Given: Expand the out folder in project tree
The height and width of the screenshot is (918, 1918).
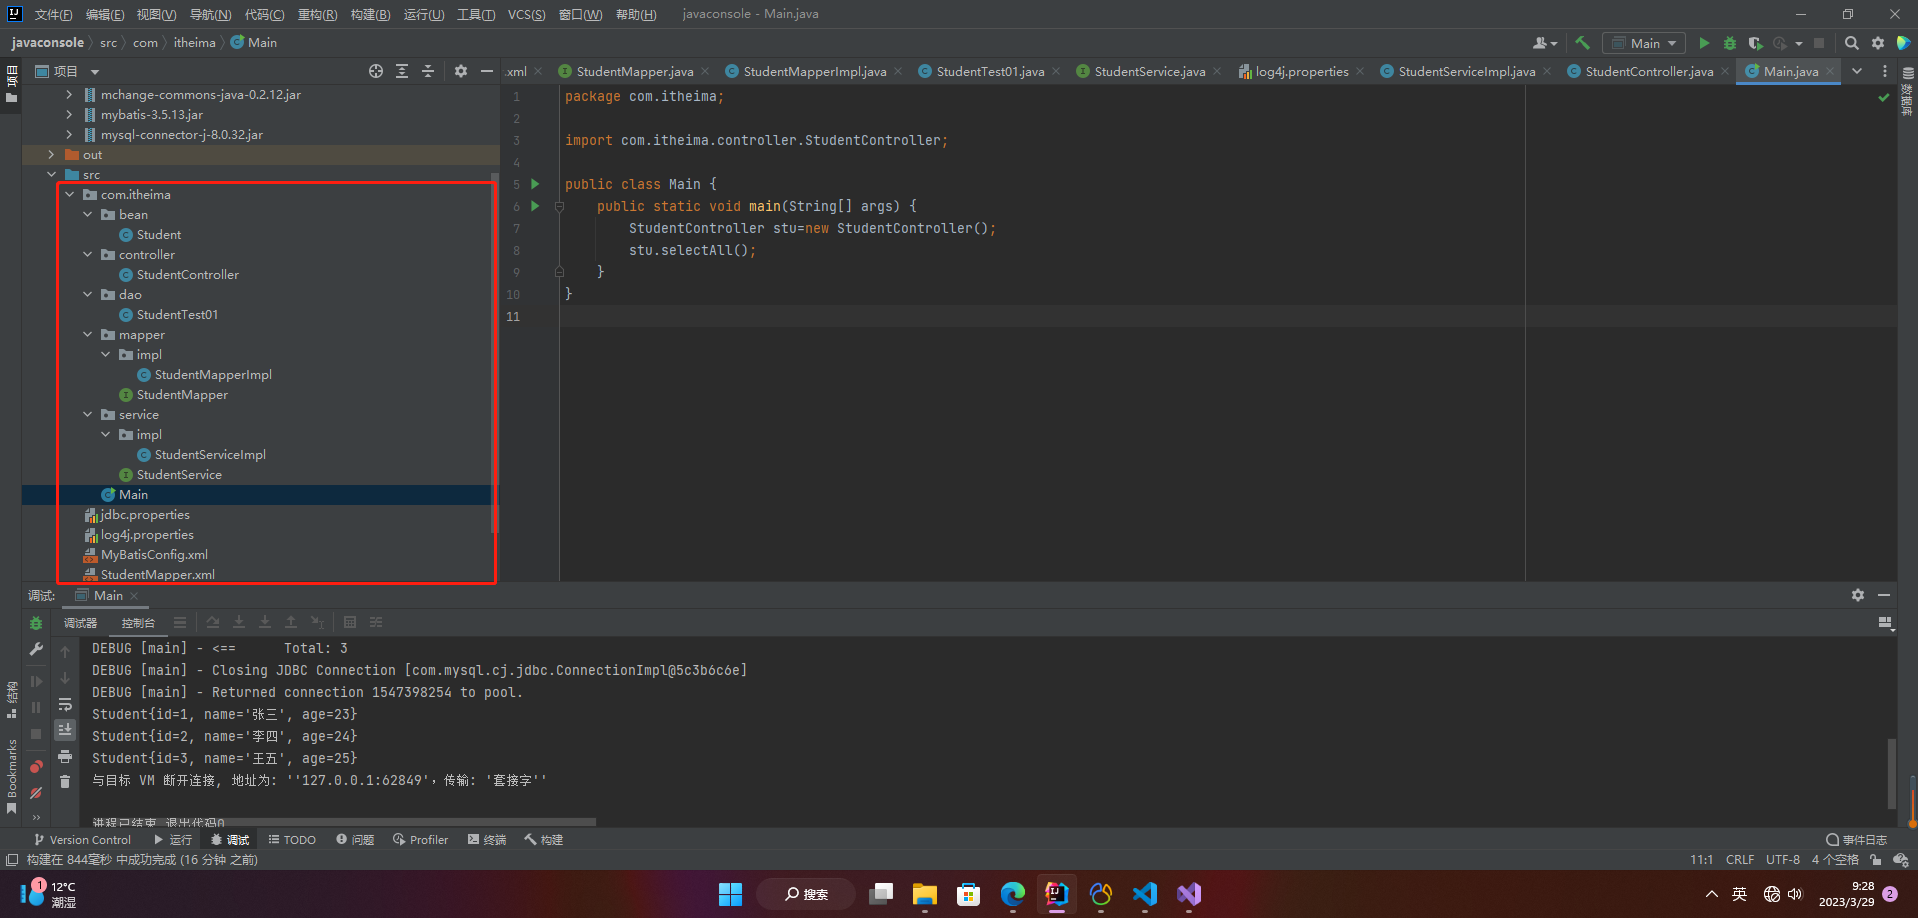Looking at the screenshot, I should coord(51,155).
